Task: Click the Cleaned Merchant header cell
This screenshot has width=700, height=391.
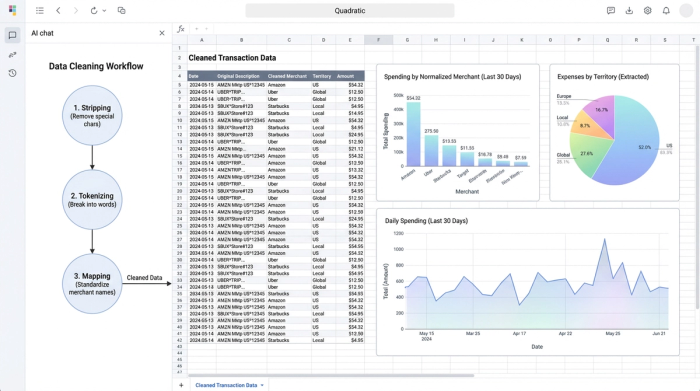Action: [x=289, y=76]
